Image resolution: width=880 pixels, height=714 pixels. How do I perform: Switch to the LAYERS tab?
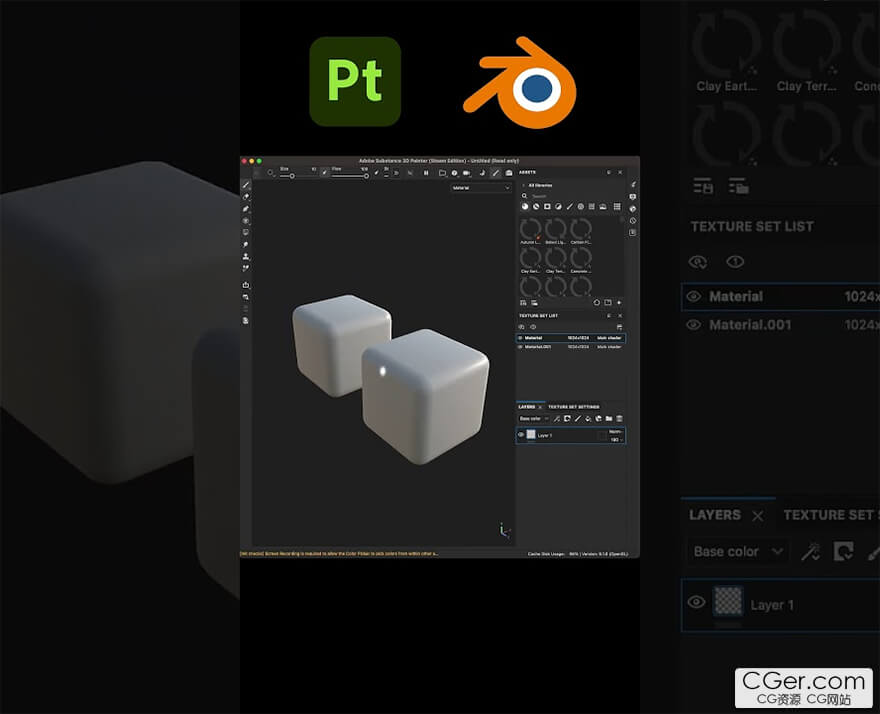point(526,407)
